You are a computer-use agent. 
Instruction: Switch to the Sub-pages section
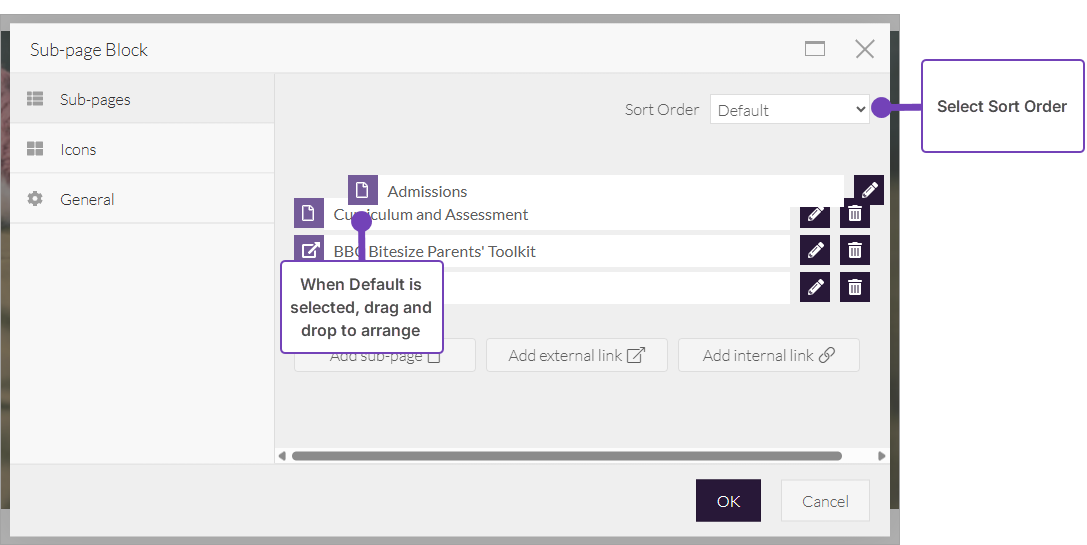click(x=95, y=99)
